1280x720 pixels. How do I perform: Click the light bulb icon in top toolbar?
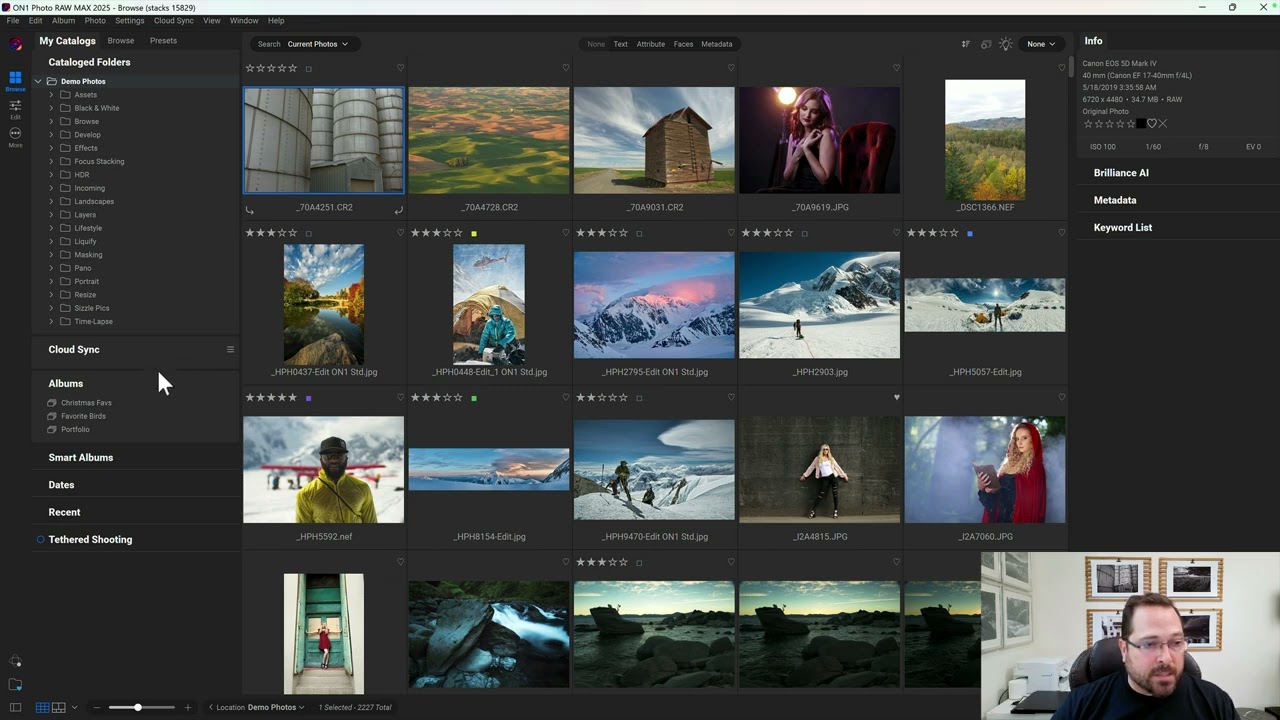pyautogui.click(x=1006, y=44)
